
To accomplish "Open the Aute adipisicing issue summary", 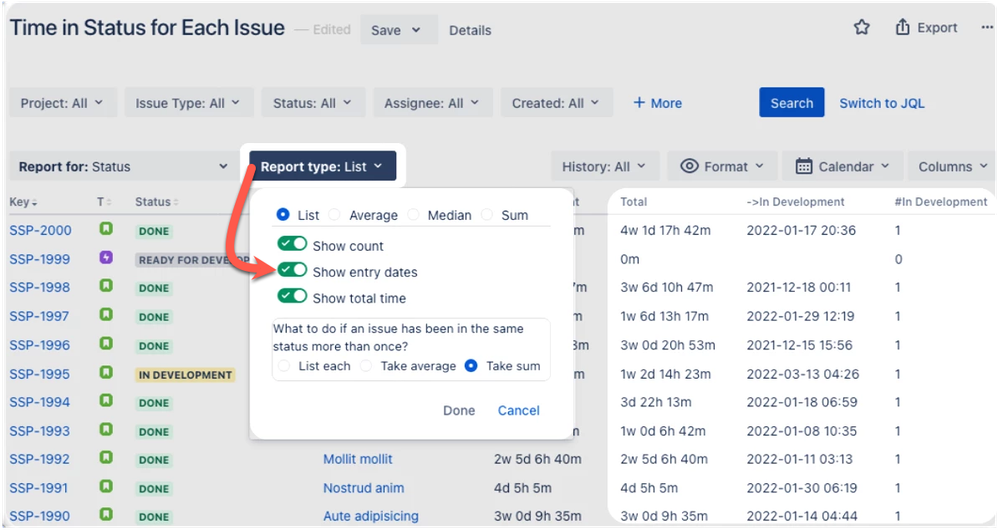I will click(x=371, y=516).
